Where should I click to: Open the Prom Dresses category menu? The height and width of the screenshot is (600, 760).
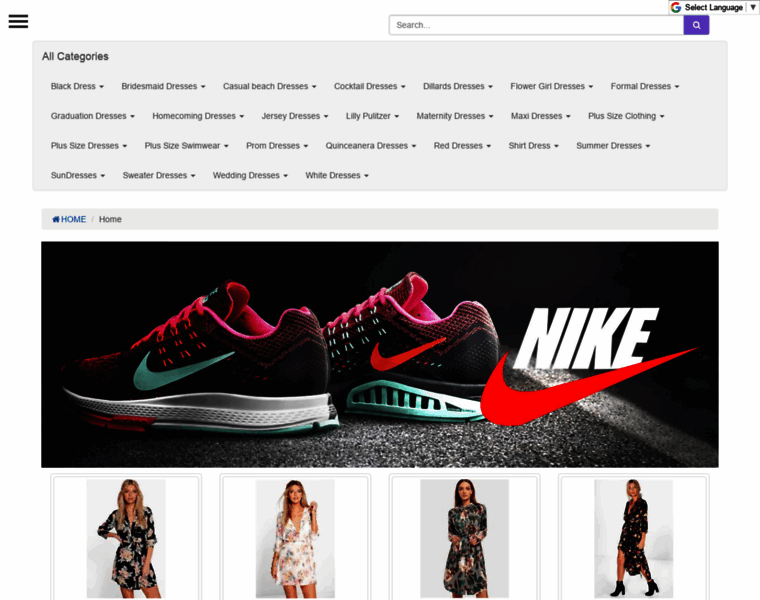point(277,146)
